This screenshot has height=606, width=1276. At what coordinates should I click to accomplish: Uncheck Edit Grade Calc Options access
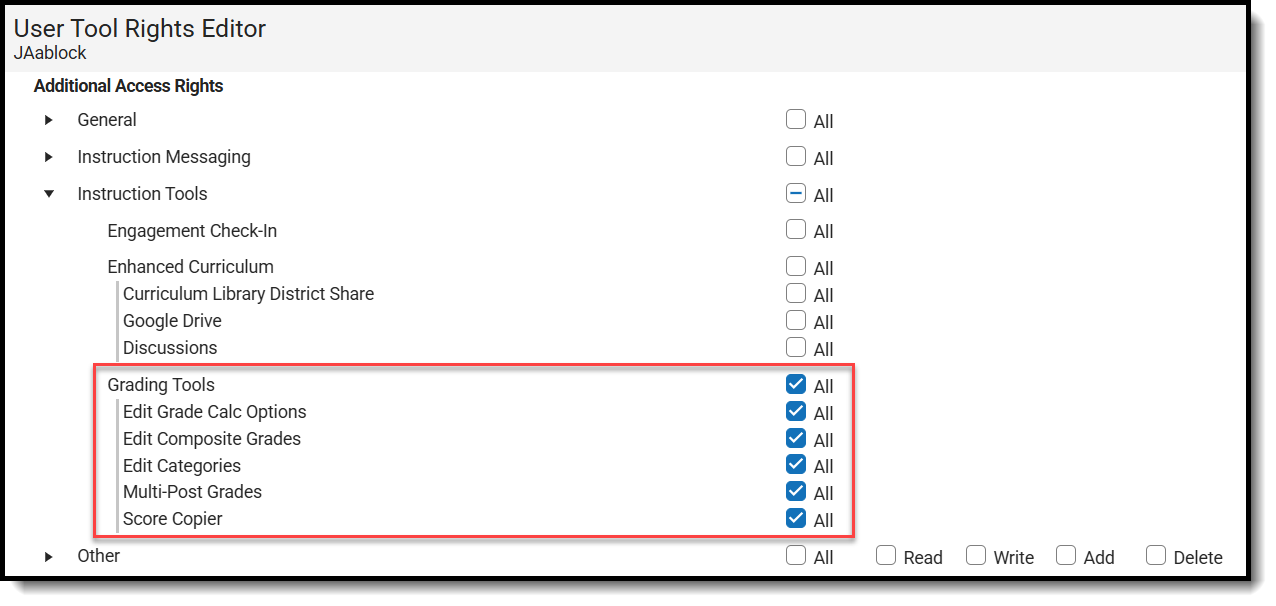(796, 411)
